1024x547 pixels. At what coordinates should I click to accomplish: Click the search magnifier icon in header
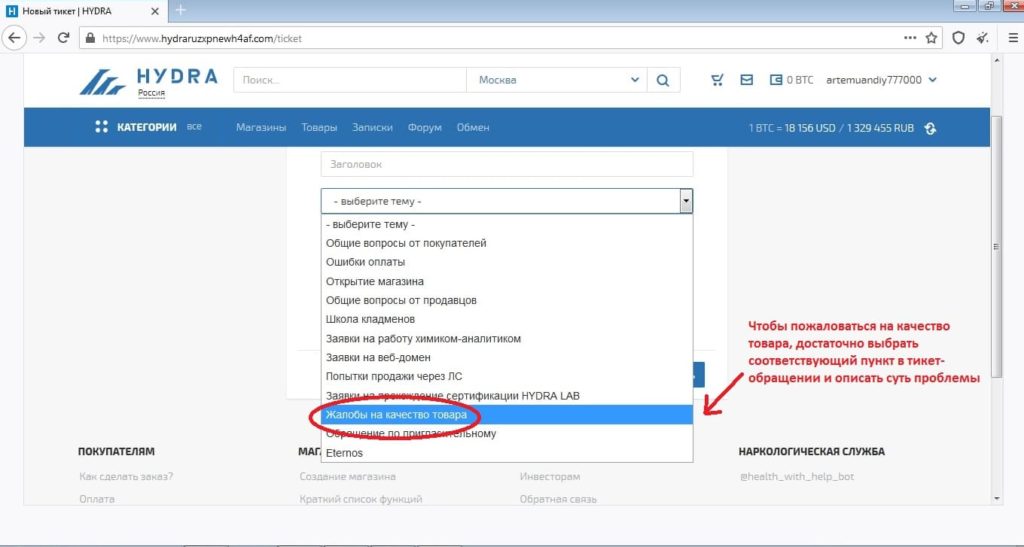coord(662,80)
